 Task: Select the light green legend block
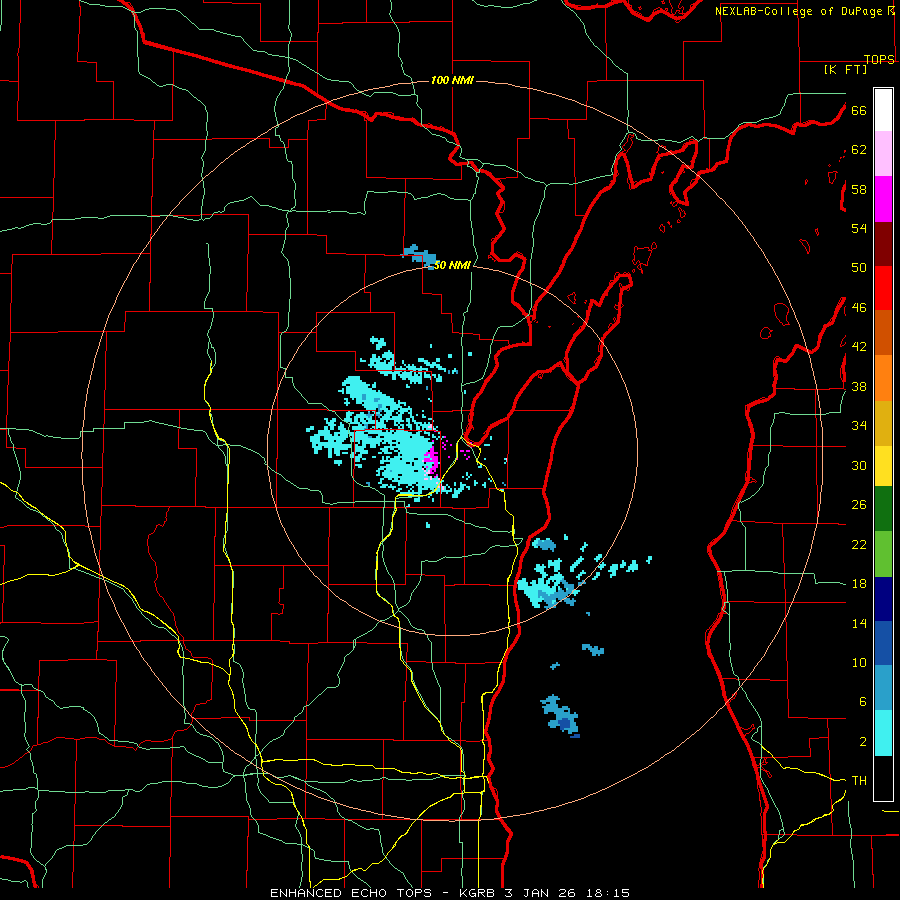click(x=883, y=554)
